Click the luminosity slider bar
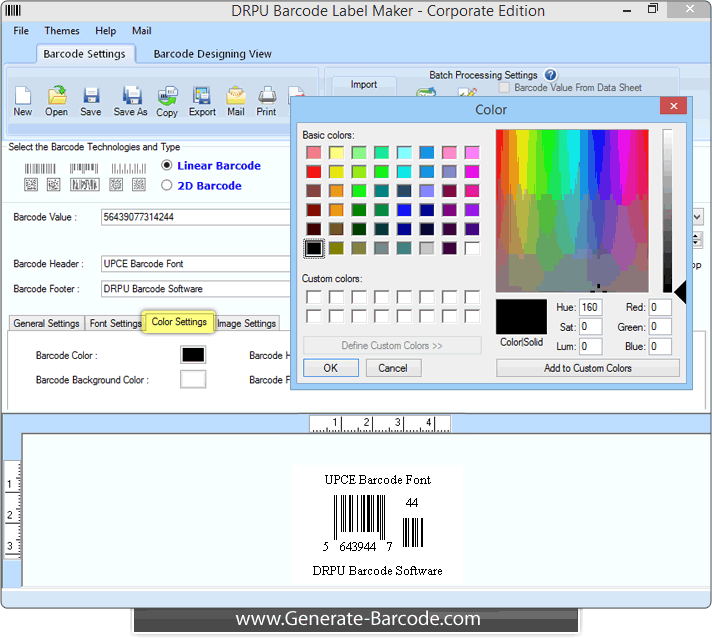Image resolution: width=712 pixels, height=638 pixels. tap(667, 211)
